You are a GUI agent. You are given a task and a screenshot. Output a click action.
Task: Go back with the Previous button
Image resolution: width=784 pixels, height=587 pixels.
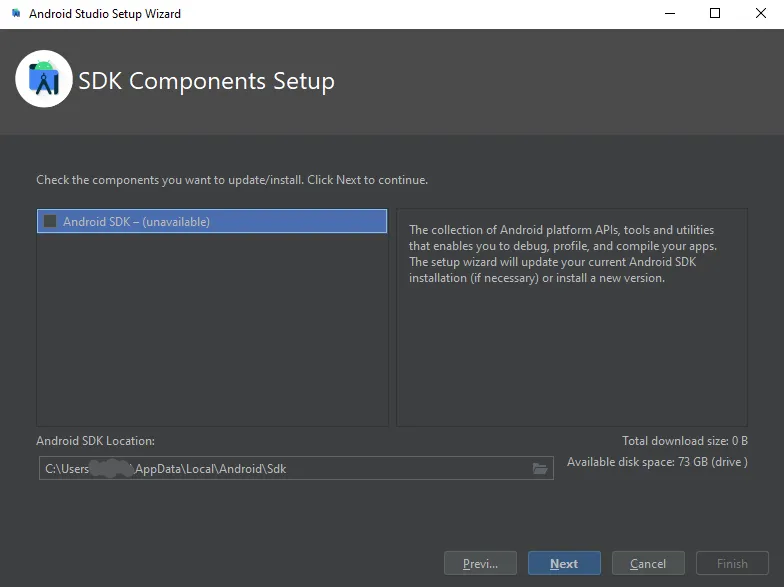pos(480,563)
